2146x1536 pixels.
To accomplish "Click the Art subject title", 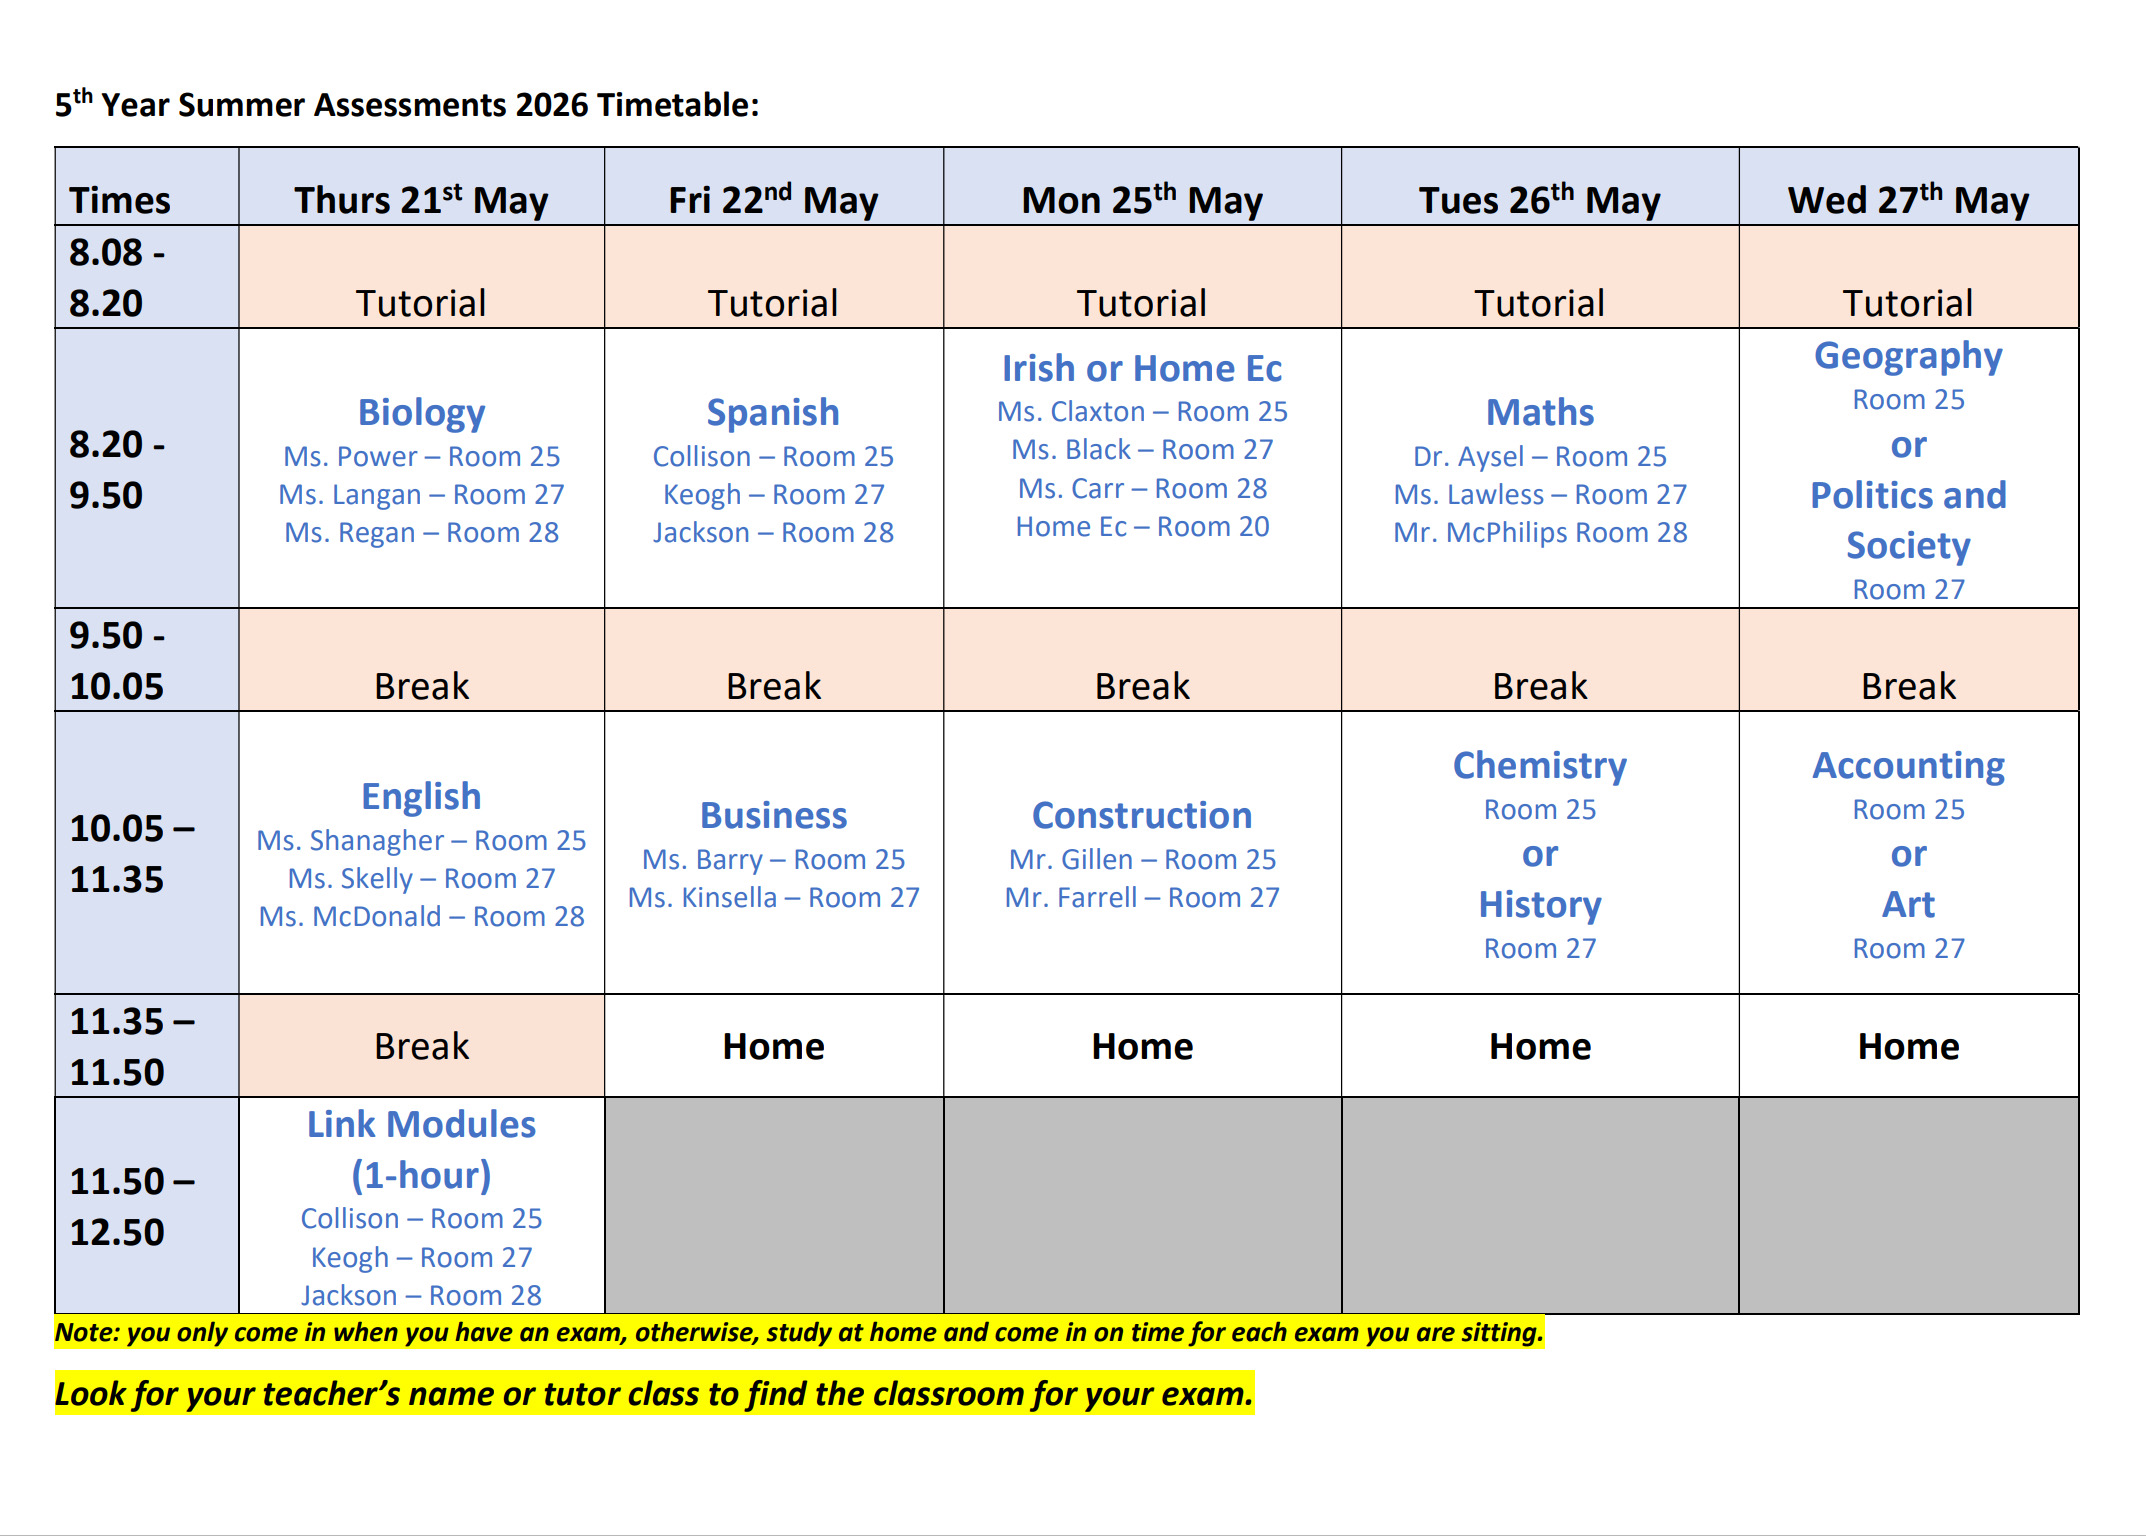I will (x=1908, y=904).
